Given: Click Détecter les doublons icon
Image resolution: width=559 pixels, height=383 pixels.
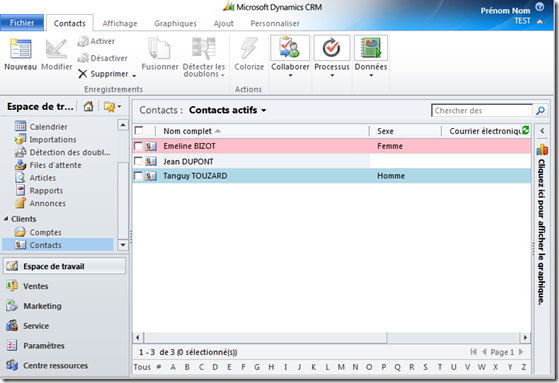Looking at the screenshot, I should pyautogui.click(x=204, y=47).
